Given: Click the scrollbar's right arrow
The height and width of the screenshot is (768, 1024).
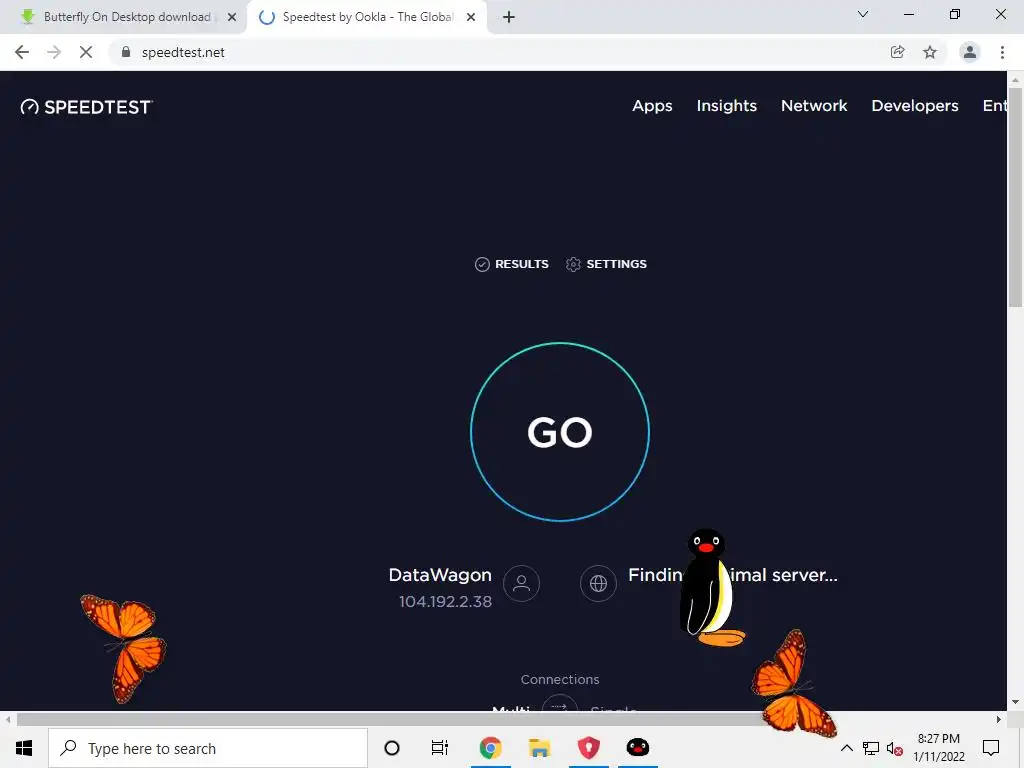Looking at the screenshot, I should (999, 720).
